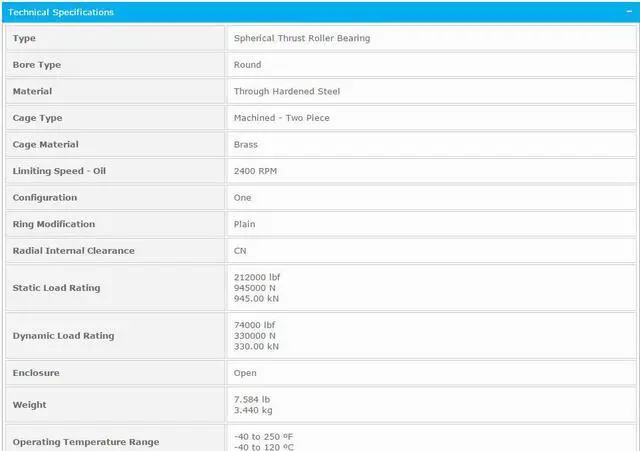
Task: Select the Open enclosure value
Action: coord(245,373)
